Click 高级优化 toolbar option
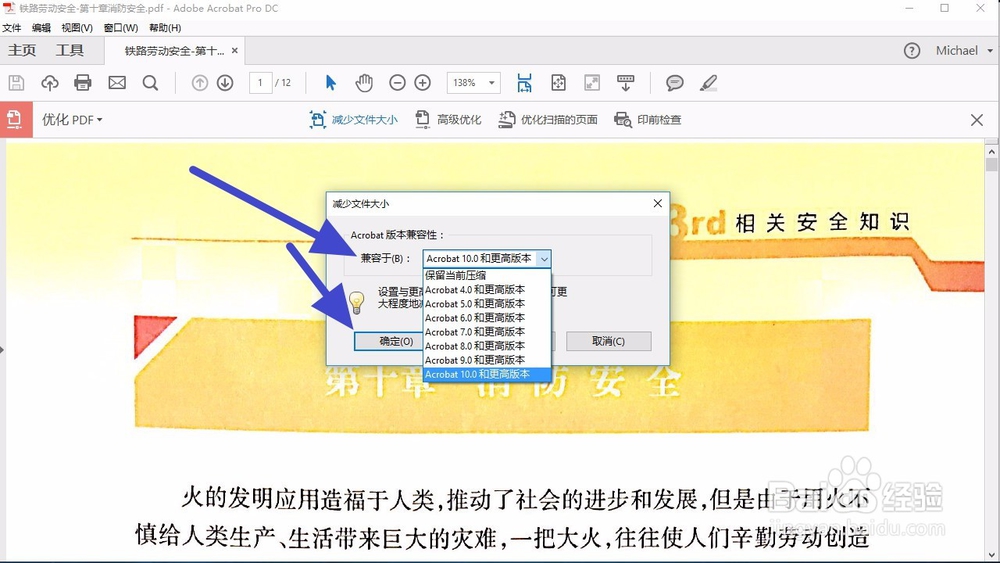Viewport: 1000px width, 563px height. pyautogui.click(x=448, y=119)
